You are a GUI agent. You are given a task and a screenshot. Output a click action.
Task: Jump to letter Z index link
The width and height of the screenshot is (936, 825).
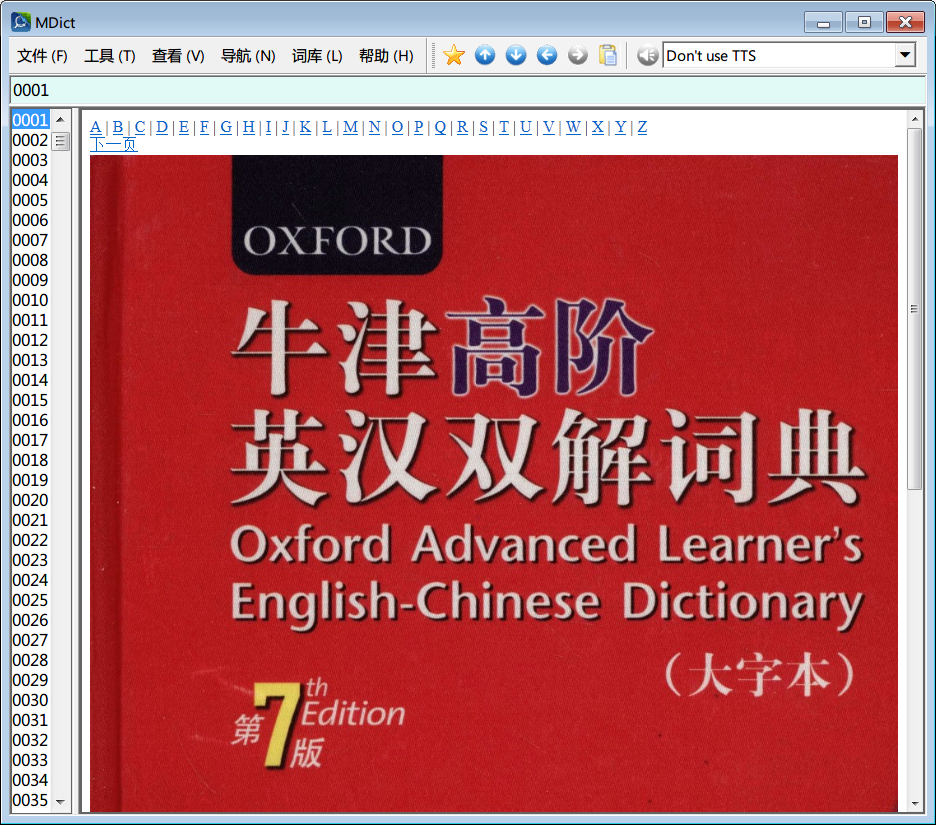click(x=642, y=127)
